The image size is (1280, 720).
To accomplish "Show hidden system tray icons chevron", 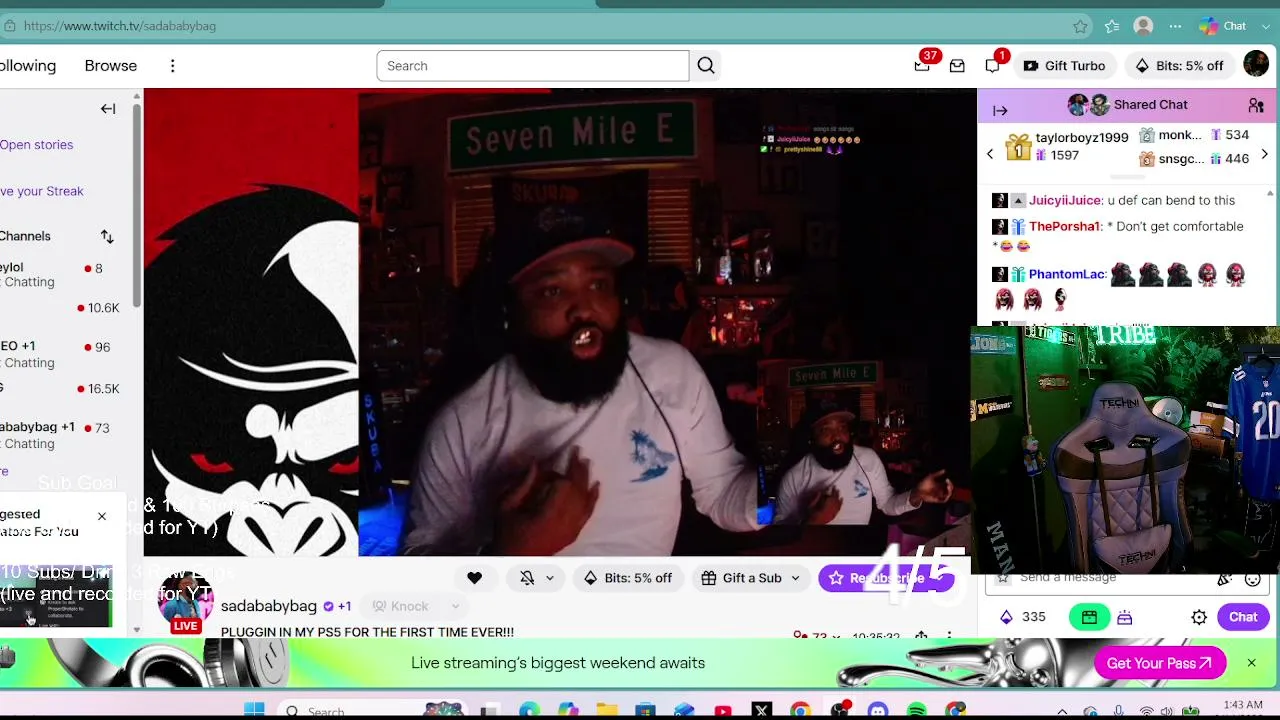I will coord(1062,712).
